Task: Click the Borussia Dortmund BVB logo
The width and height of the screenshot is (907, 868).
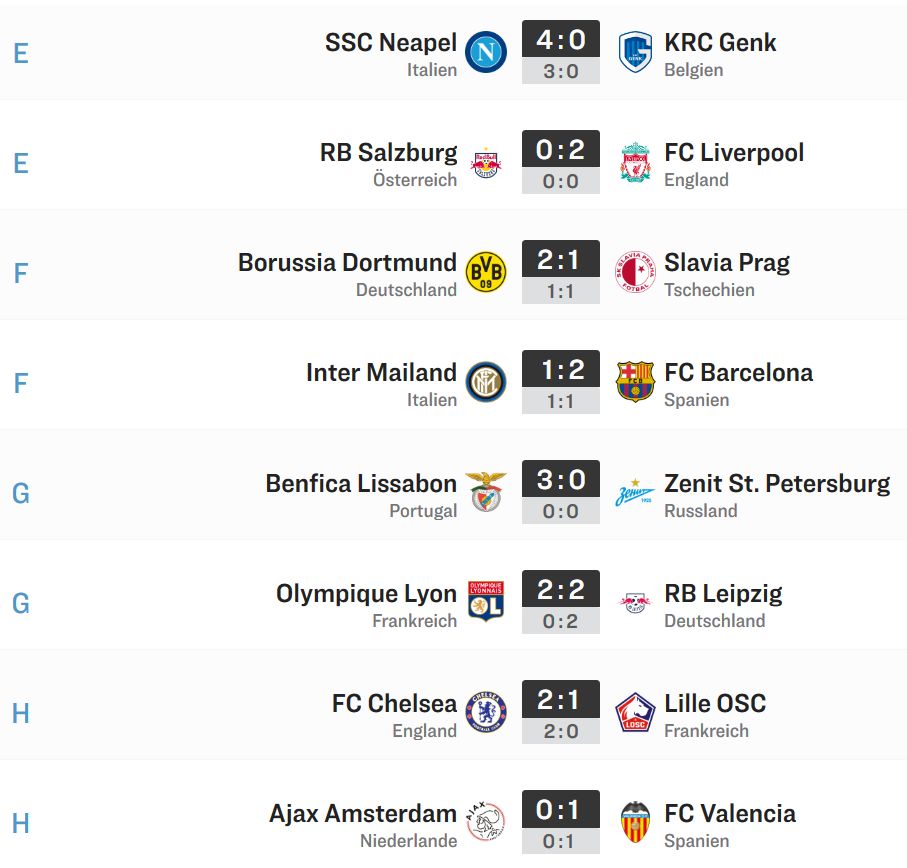Action: pyautogui.click(x=486, y=272)
